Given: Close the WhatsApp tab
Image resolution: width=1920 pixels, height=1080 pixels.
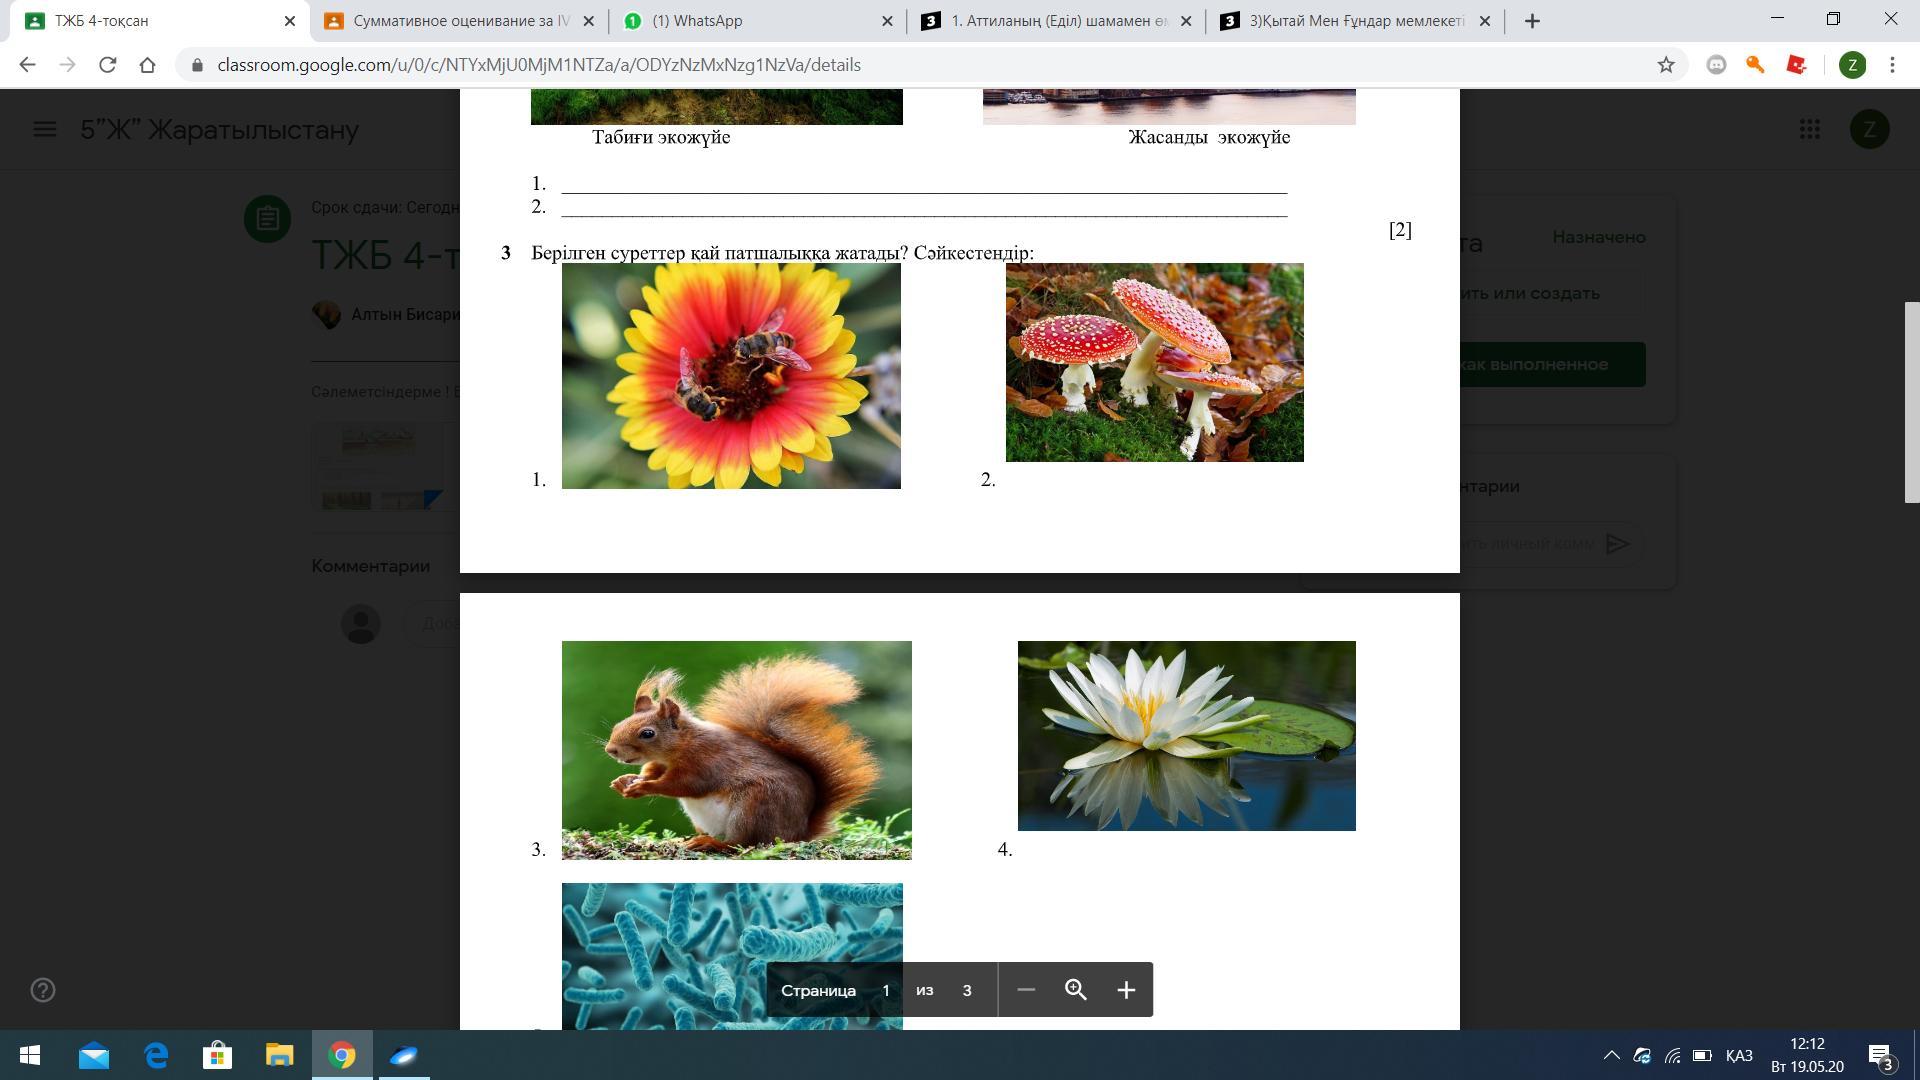Looking at the screenshot, I should [x=887, y=21].
